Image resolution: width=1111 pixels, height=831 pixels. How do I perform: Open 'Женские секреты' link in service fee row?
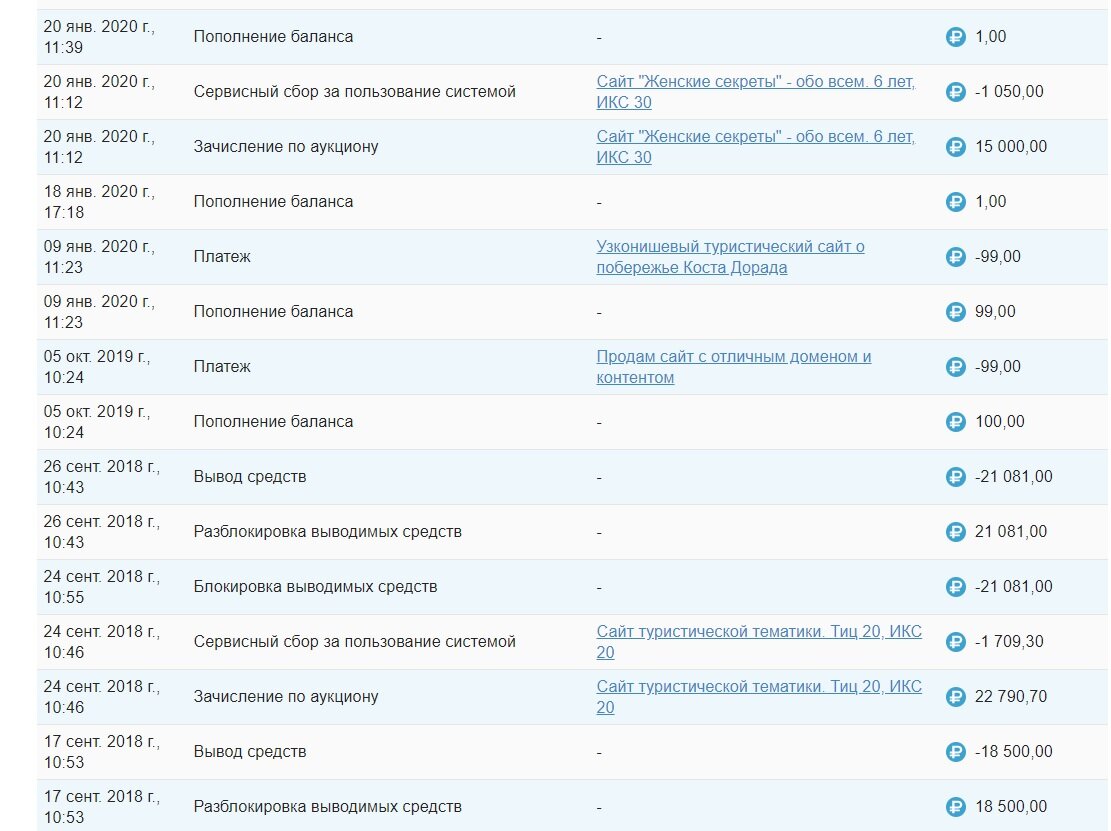click(x=755, y=92)
